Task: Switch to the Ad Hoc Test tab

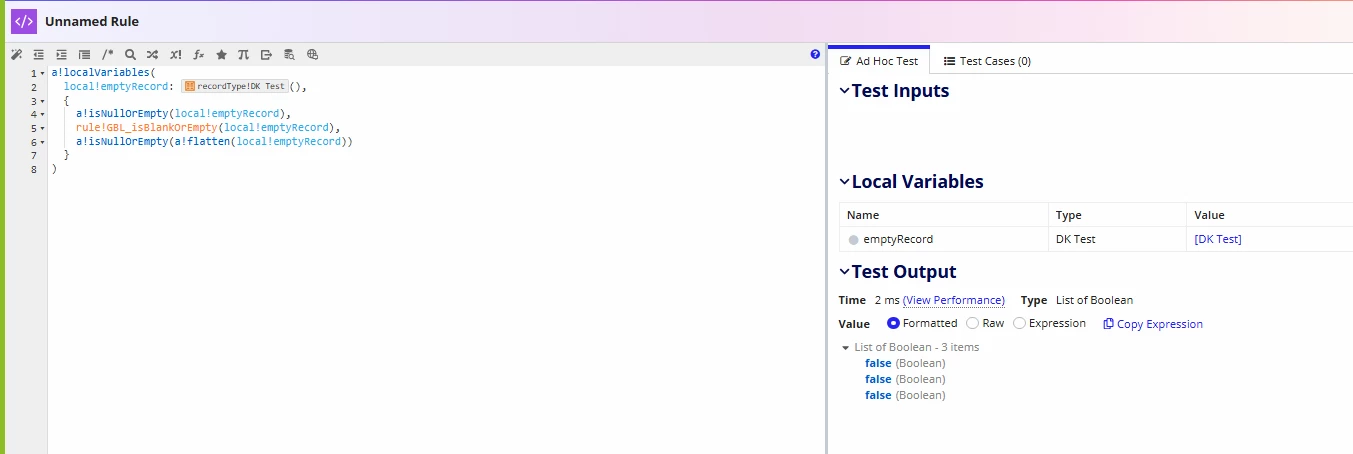Action: coord(879,61)
